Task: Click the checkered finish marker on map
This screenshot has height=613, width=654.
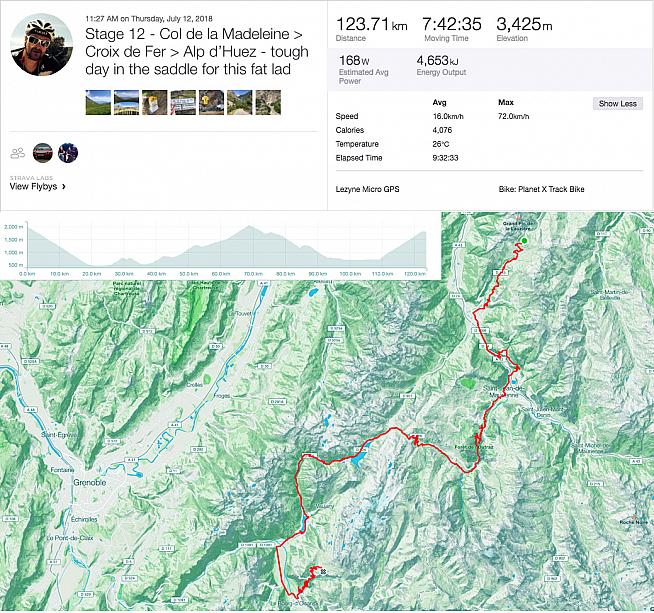Action: click(x=324, y=573)
